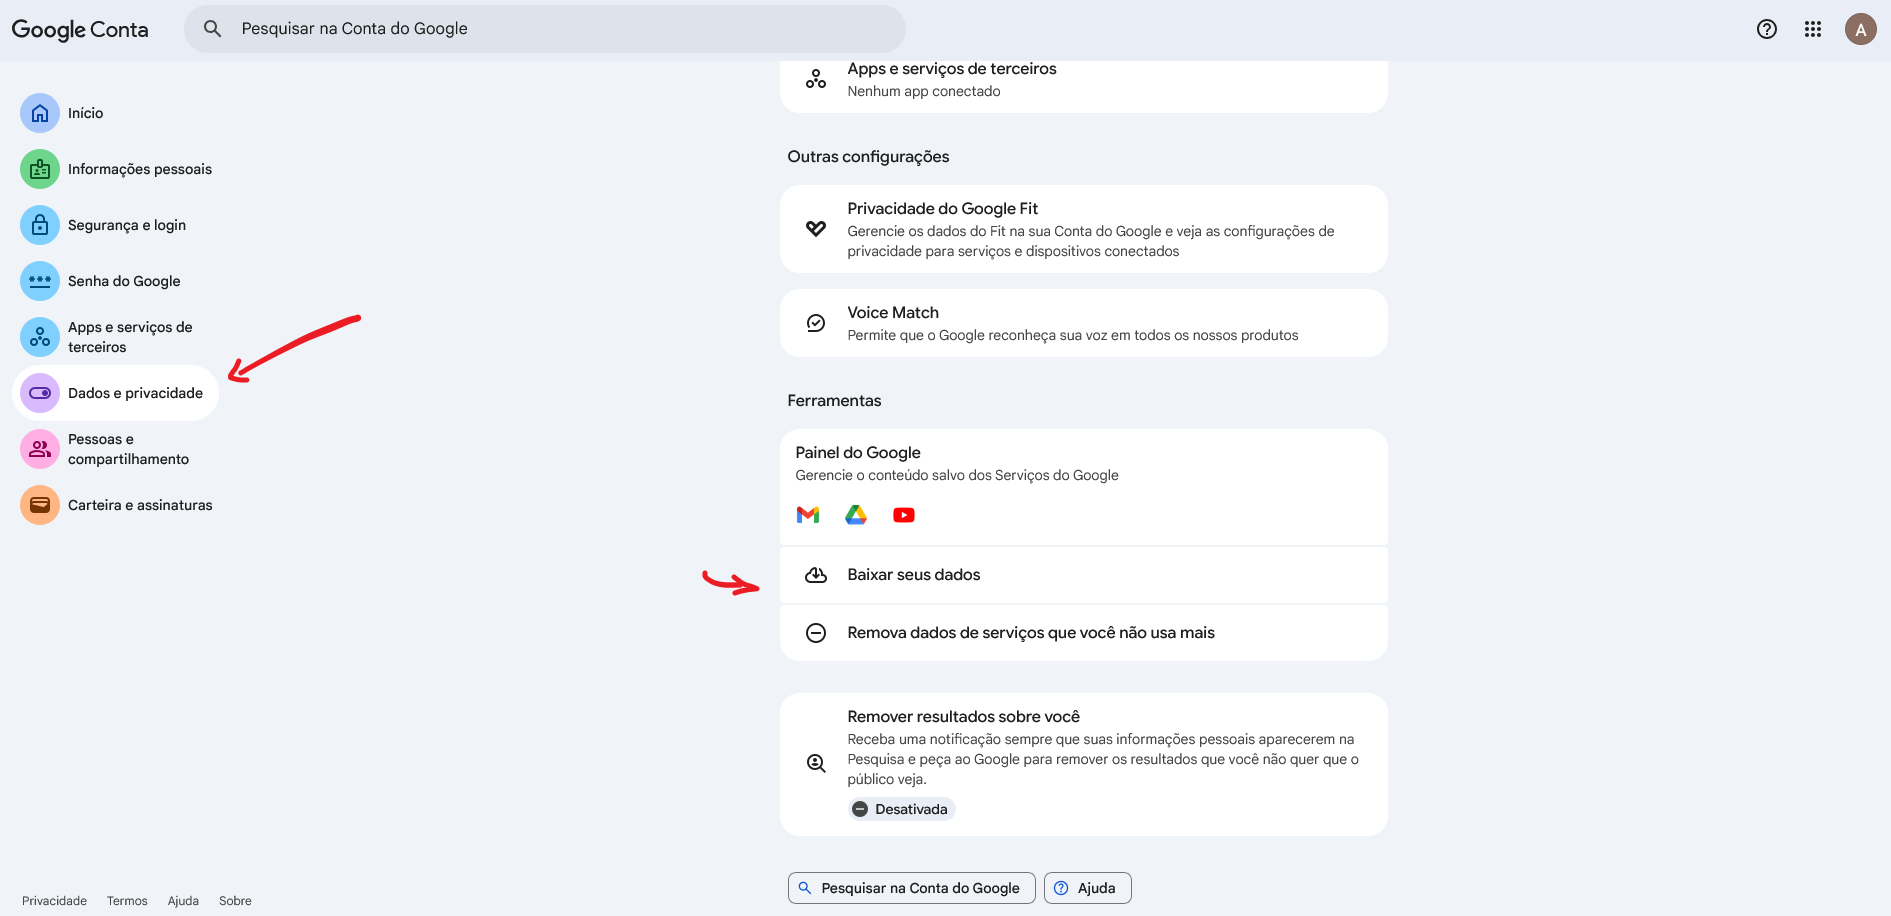
Task: Open Remova dados de serviços que você não usa mais
Action: click(x=1084, y=633)
